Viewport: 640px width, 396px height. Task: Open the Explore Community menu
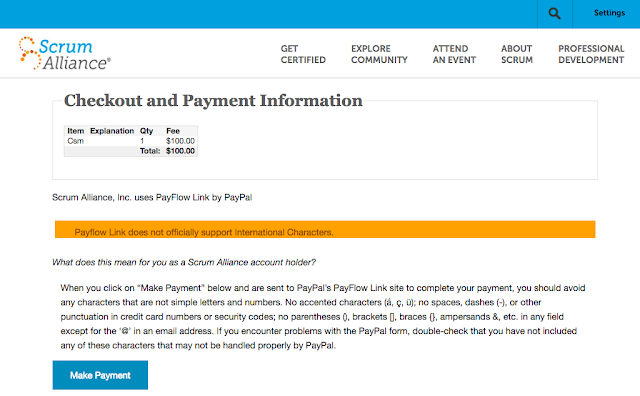[x=379, y=54]
